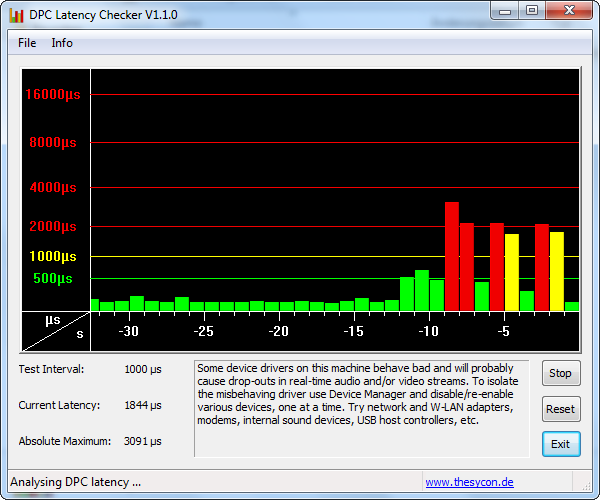The height and width of the screenshot is (500, 600).
Task: Click the driver warning message text box
Action: pos(362,409)
